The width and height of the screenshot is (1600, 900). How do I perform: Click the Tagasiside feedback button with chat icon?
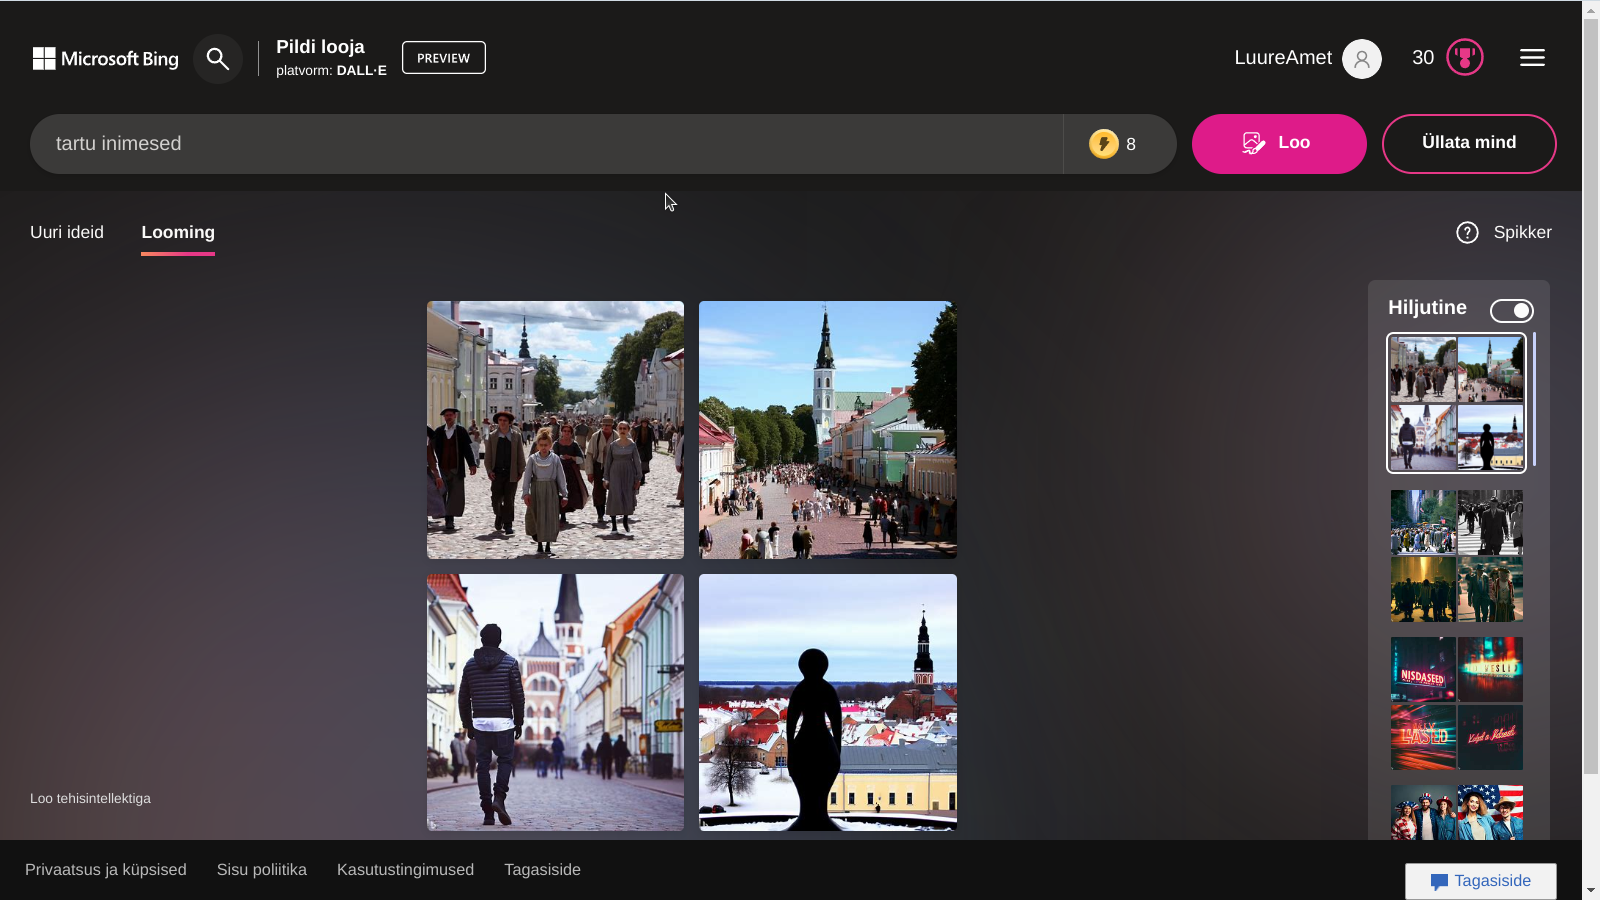coord(1480,881)
